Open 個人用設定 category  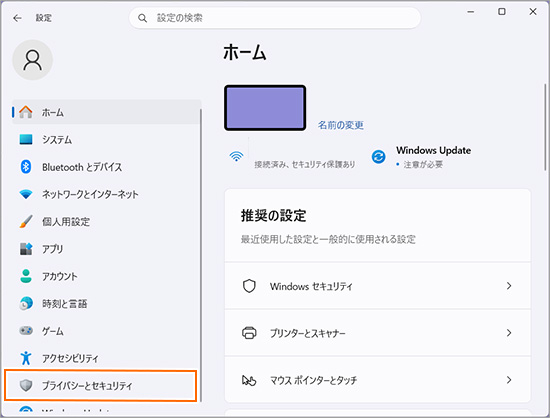pos(107,222)
